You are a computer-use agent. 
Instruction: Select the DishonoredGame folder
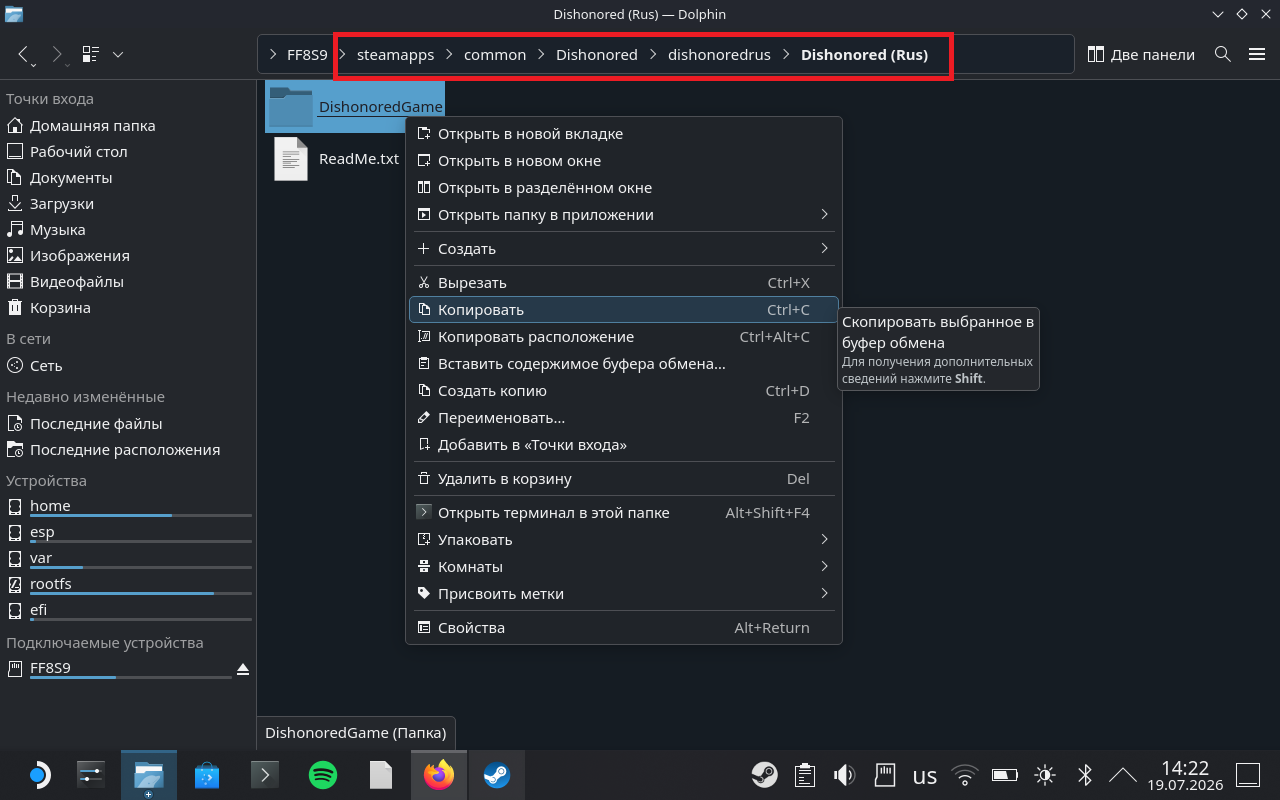355,106
